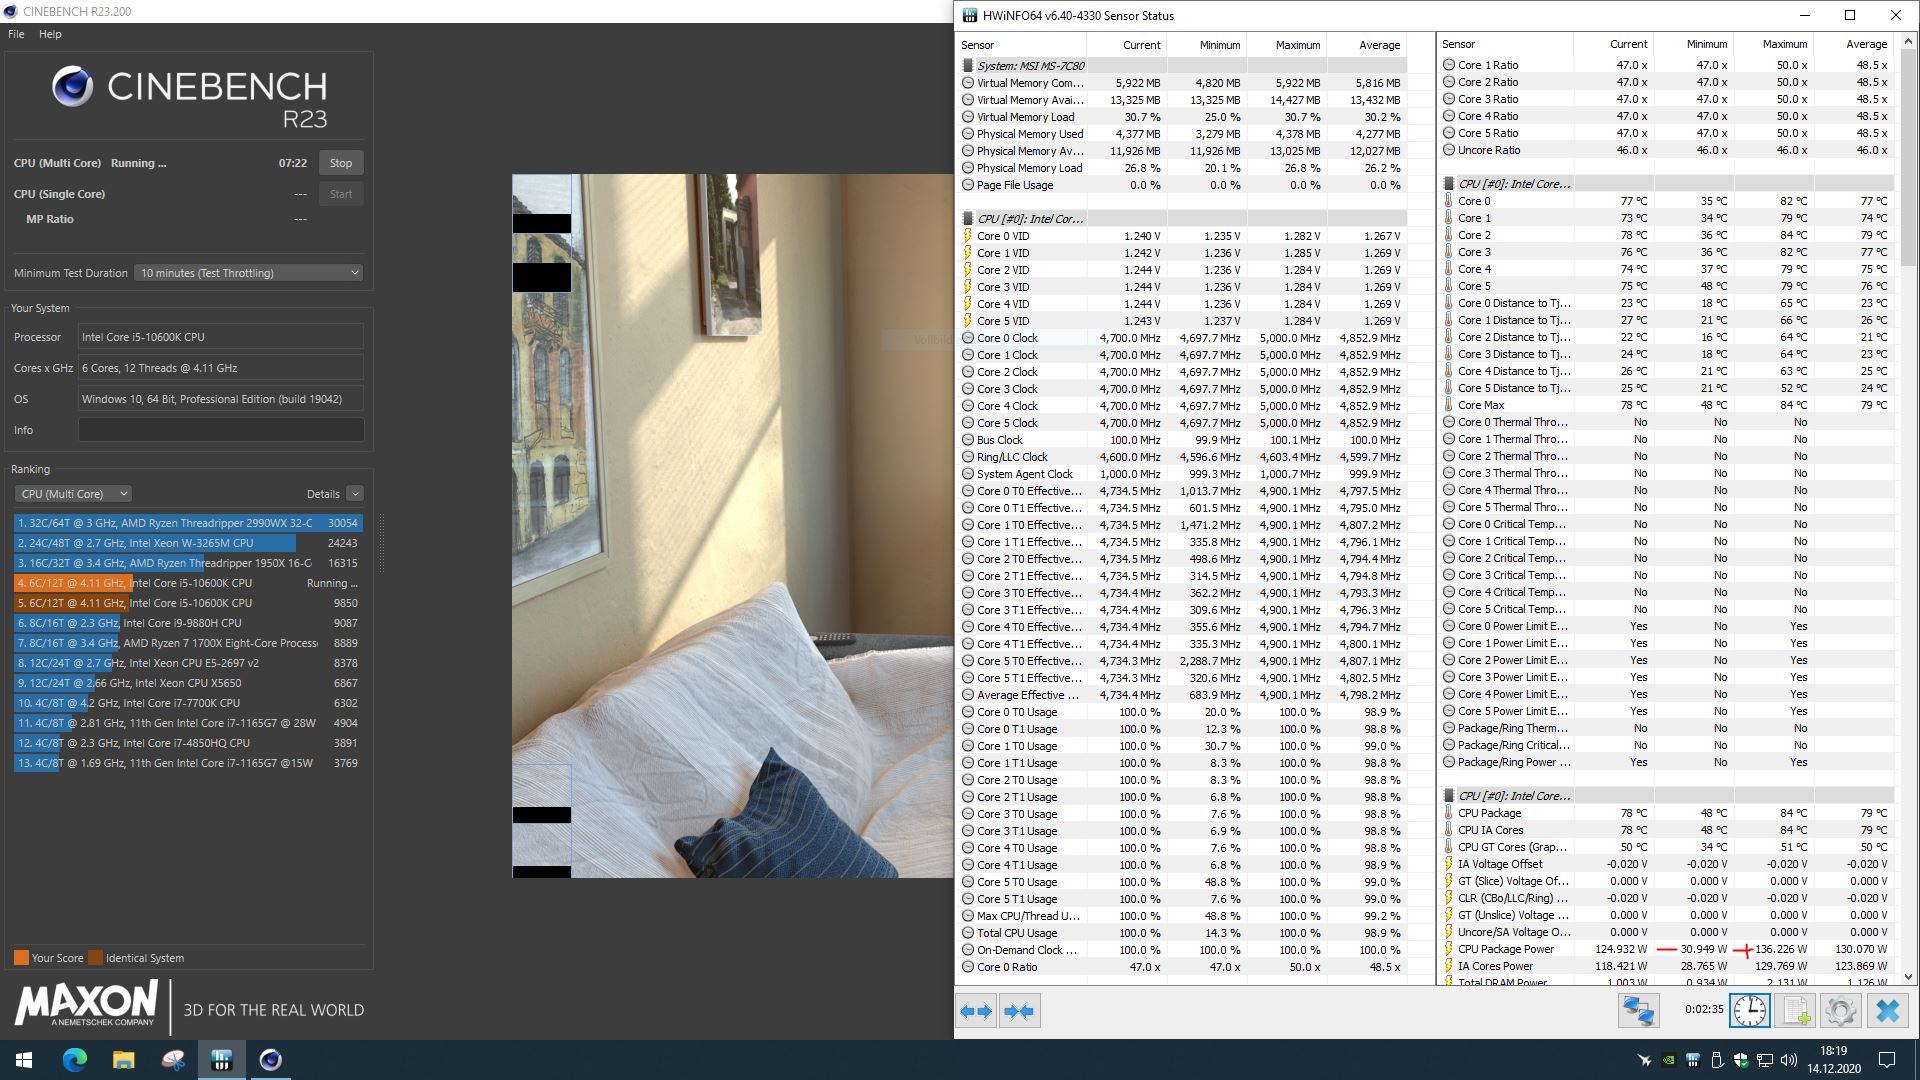Click the CPU Package temperature sensor icon
The image size is (1920, 1080).
1448,813
